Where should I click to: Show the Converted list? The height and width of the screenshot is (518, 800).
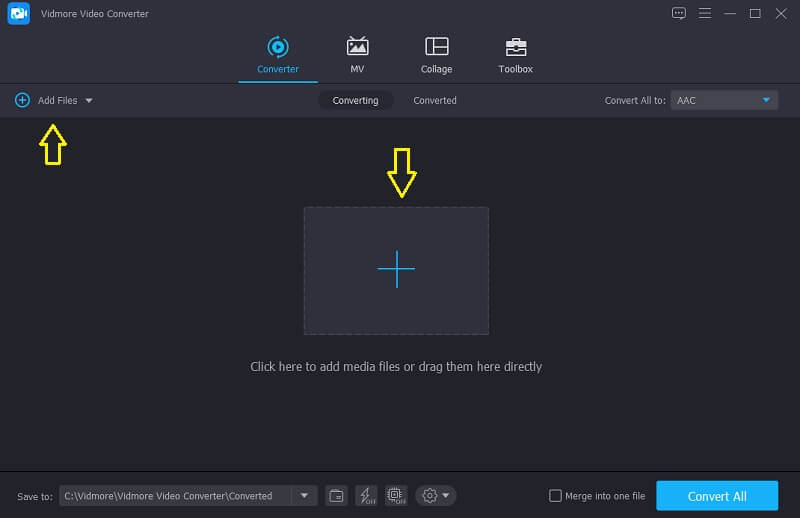pos(435,100)
